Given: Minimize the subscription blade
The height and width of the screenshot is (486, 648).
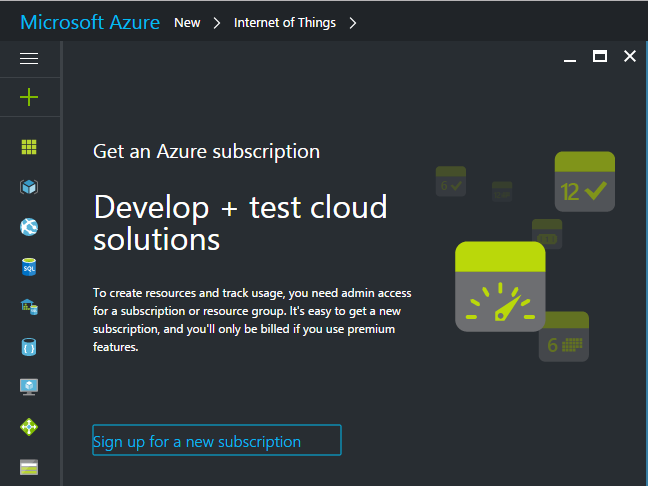Looking at the screenshot, I should (x=570, y=58).
